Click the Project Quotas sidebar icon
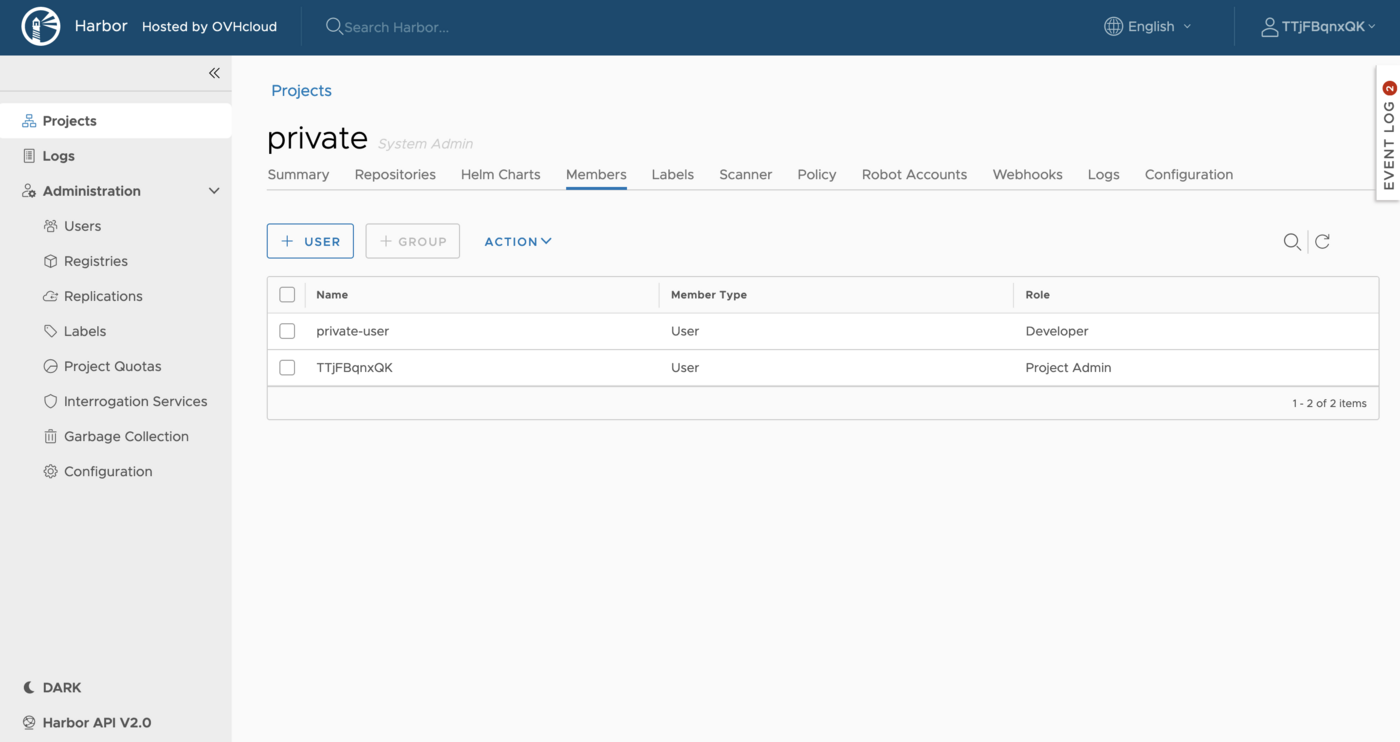 click(51, 366)
